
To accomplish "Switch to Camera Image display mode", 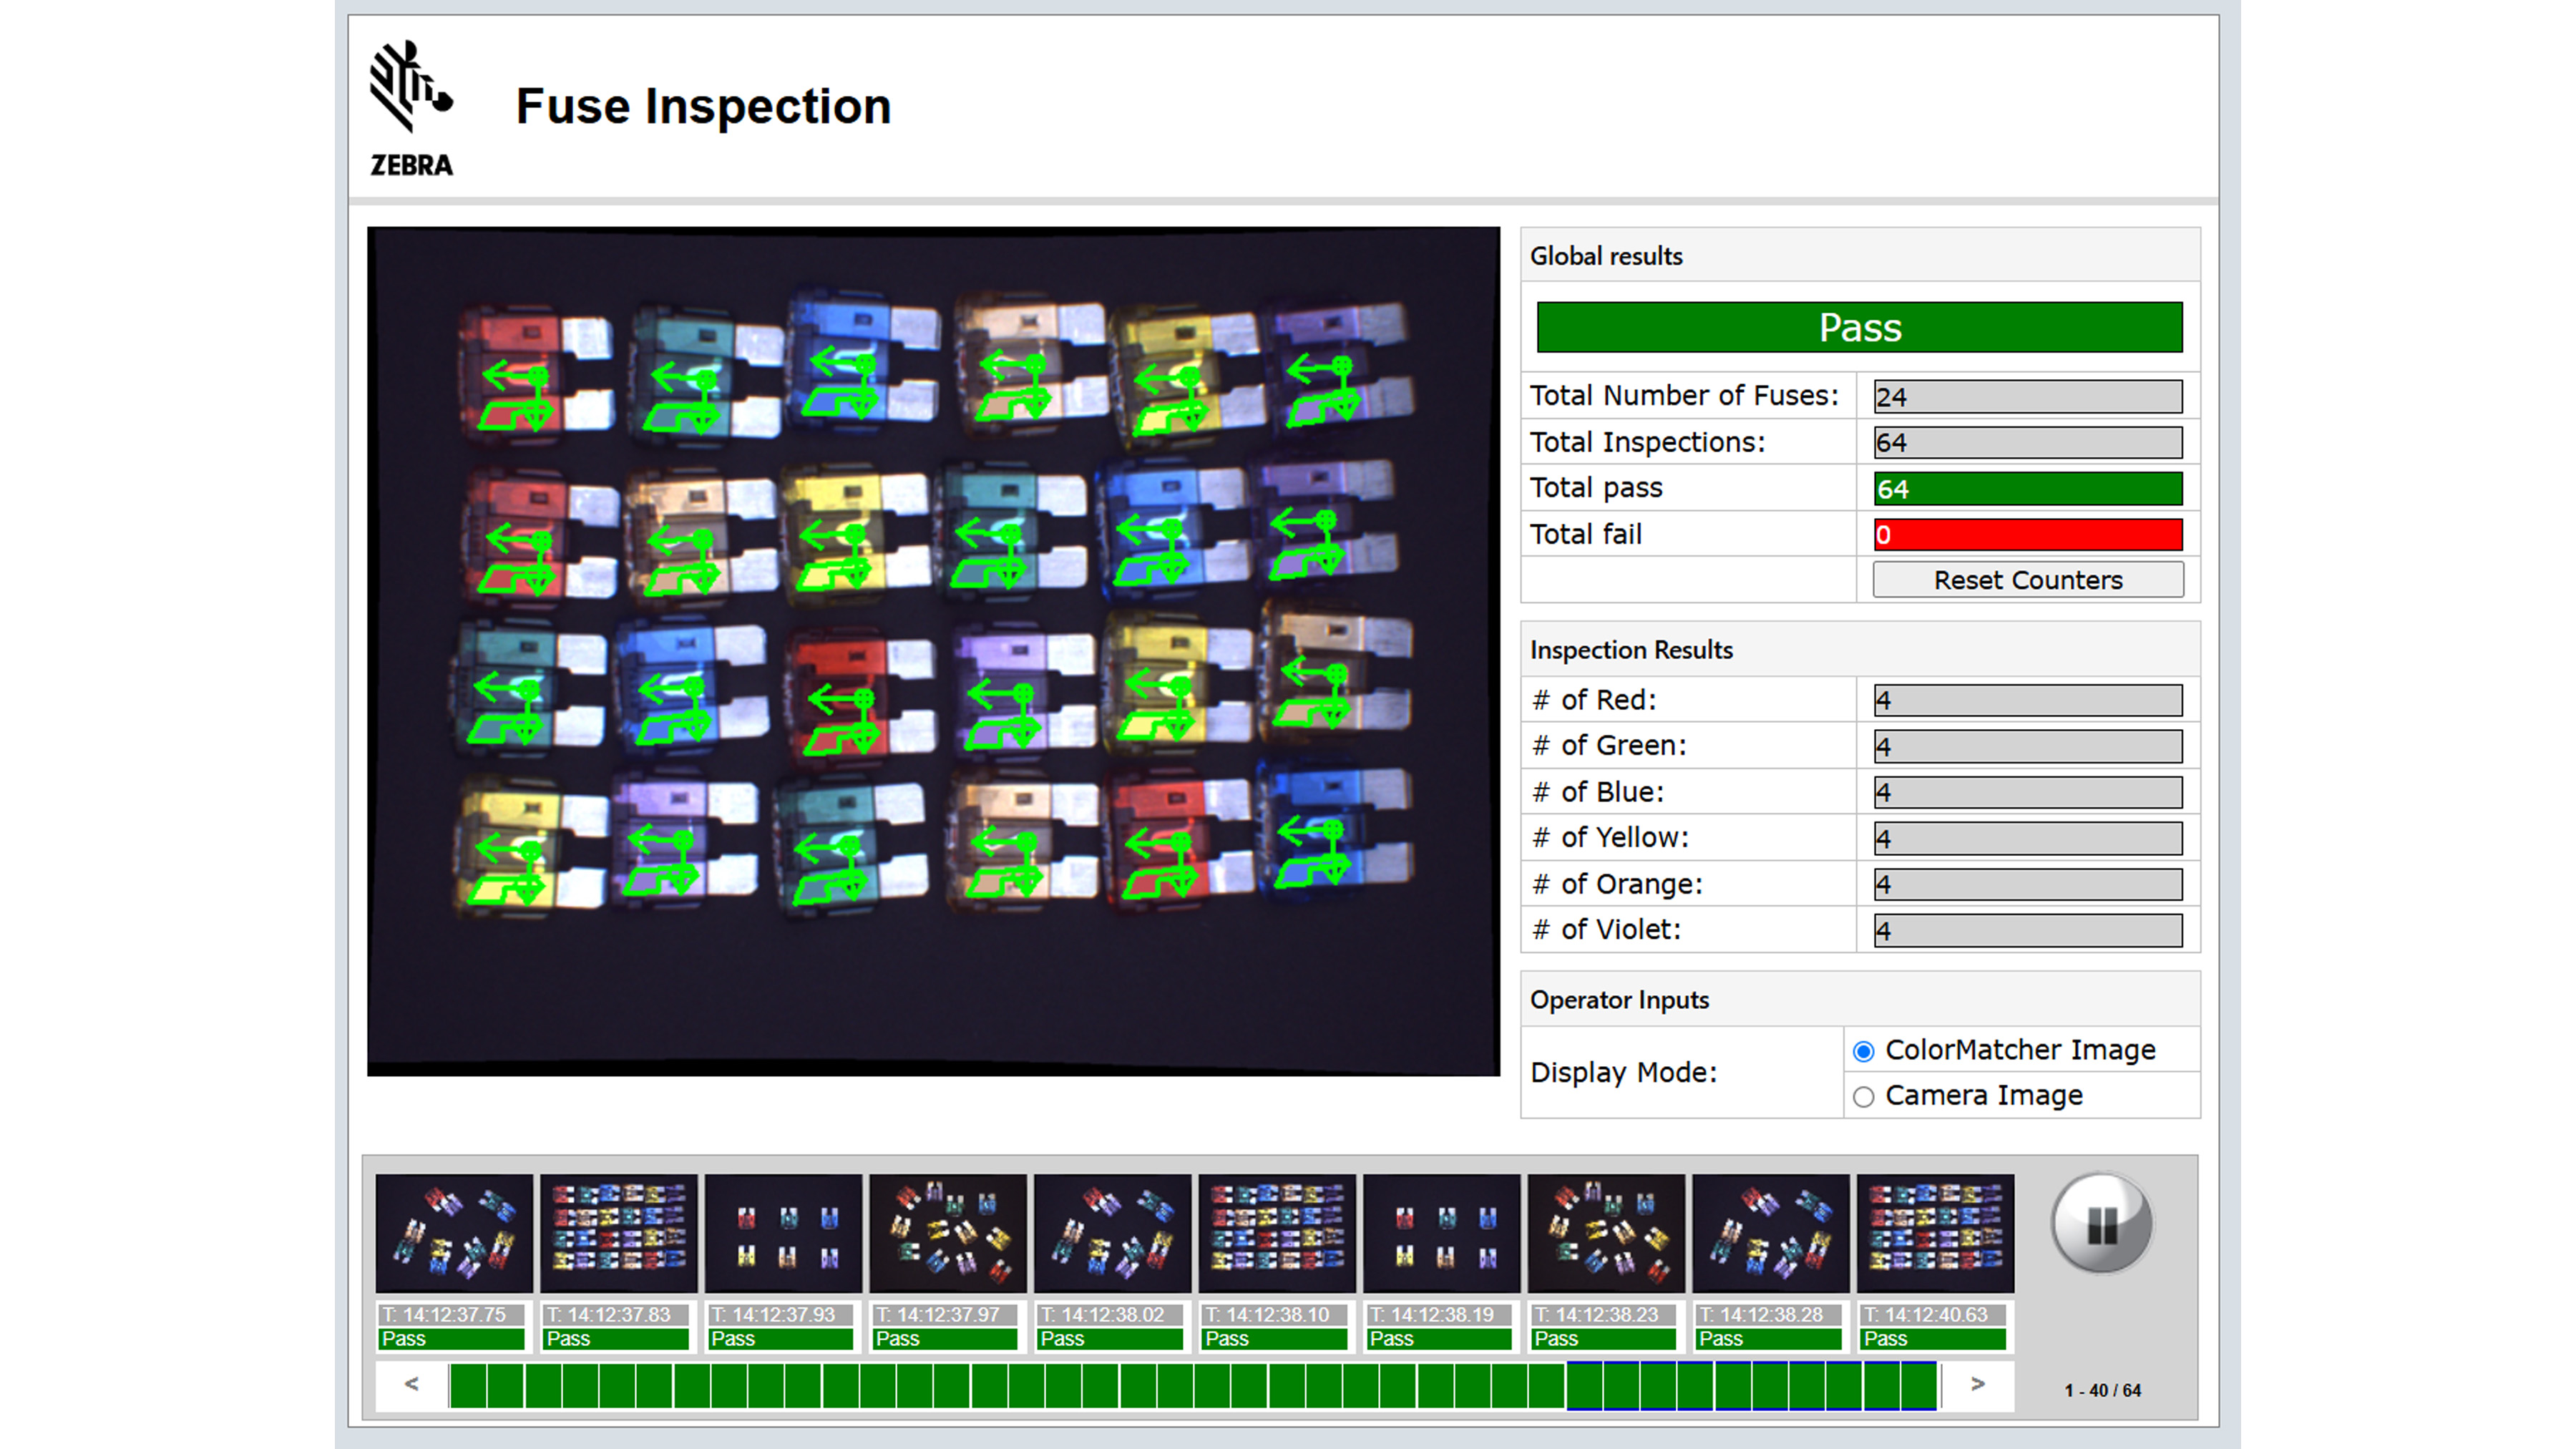I will click(1864, 1096).
